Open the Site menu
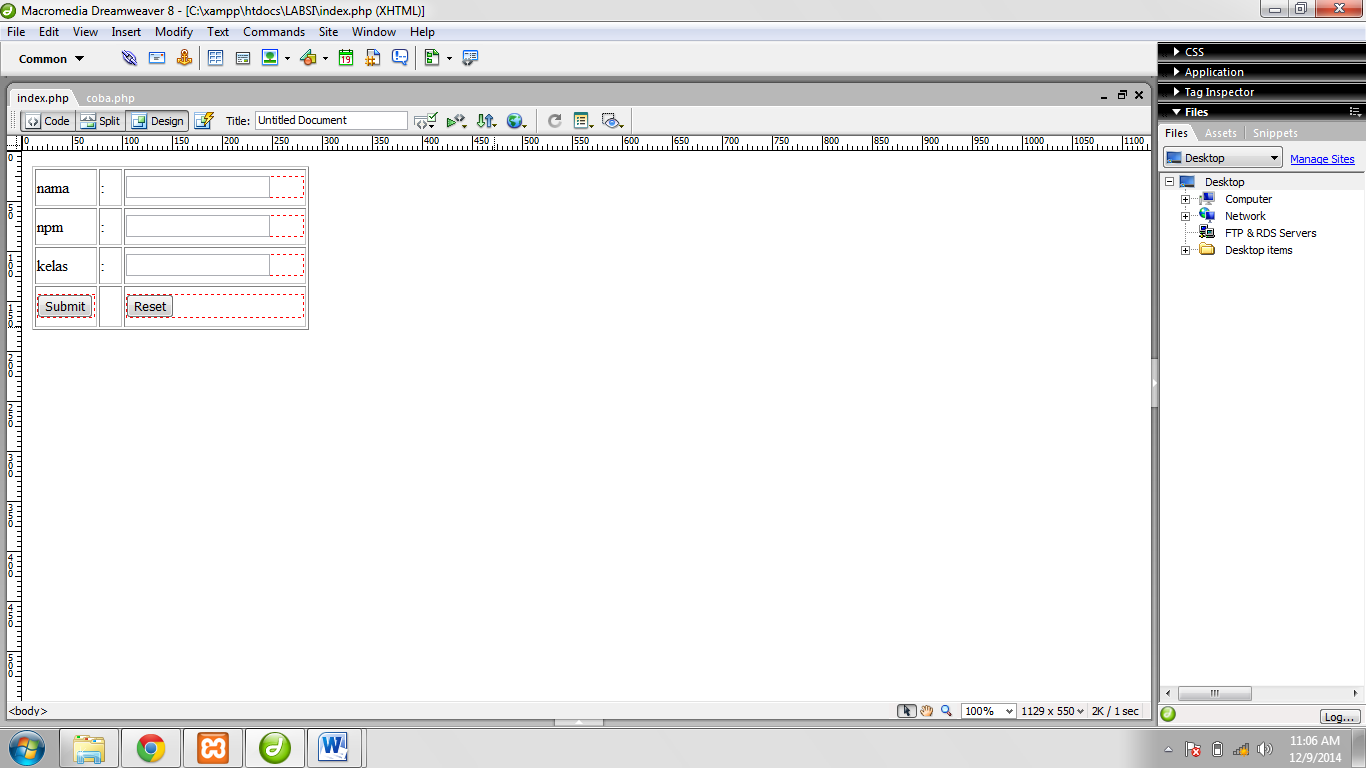 point(328,32)
